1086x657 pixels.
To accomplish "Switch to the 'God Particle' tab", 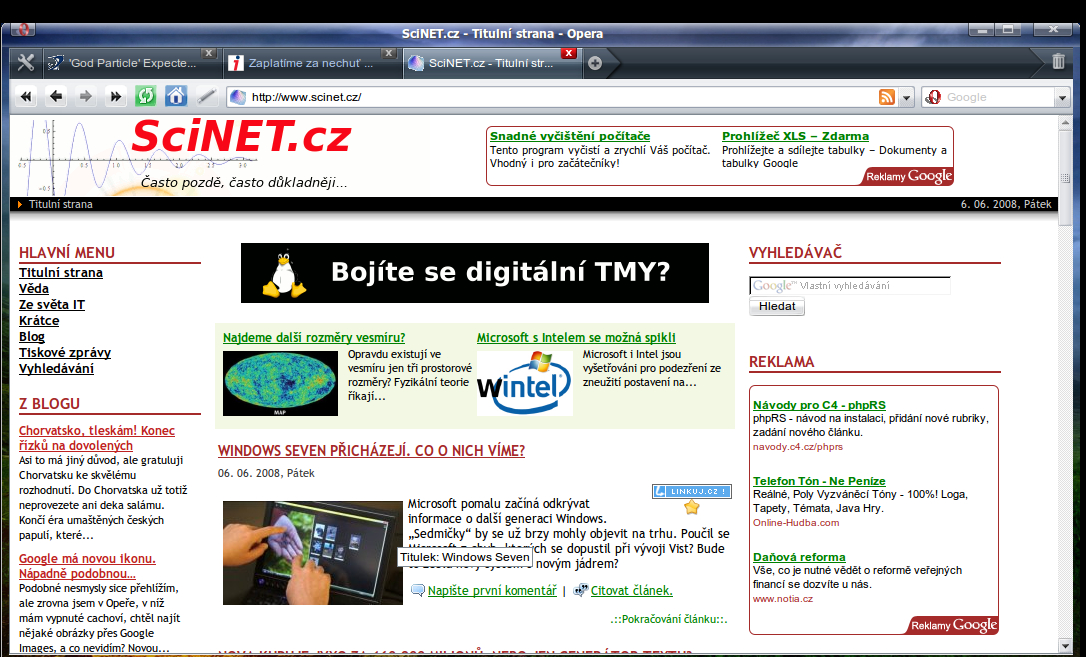I will pyautogui.click(x=132, y=63).
